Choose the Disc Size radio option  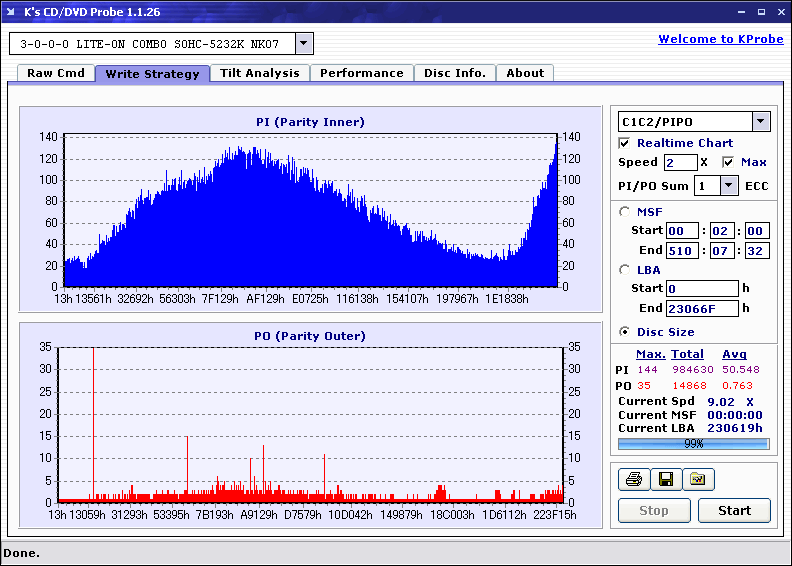click(625, 332)
